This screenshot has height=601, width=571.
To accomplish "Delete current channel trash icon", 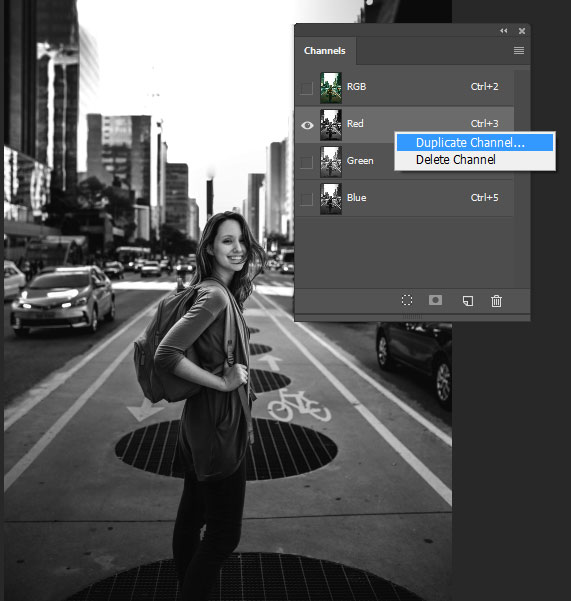I will pyautogui.click(x=496, y=300).
